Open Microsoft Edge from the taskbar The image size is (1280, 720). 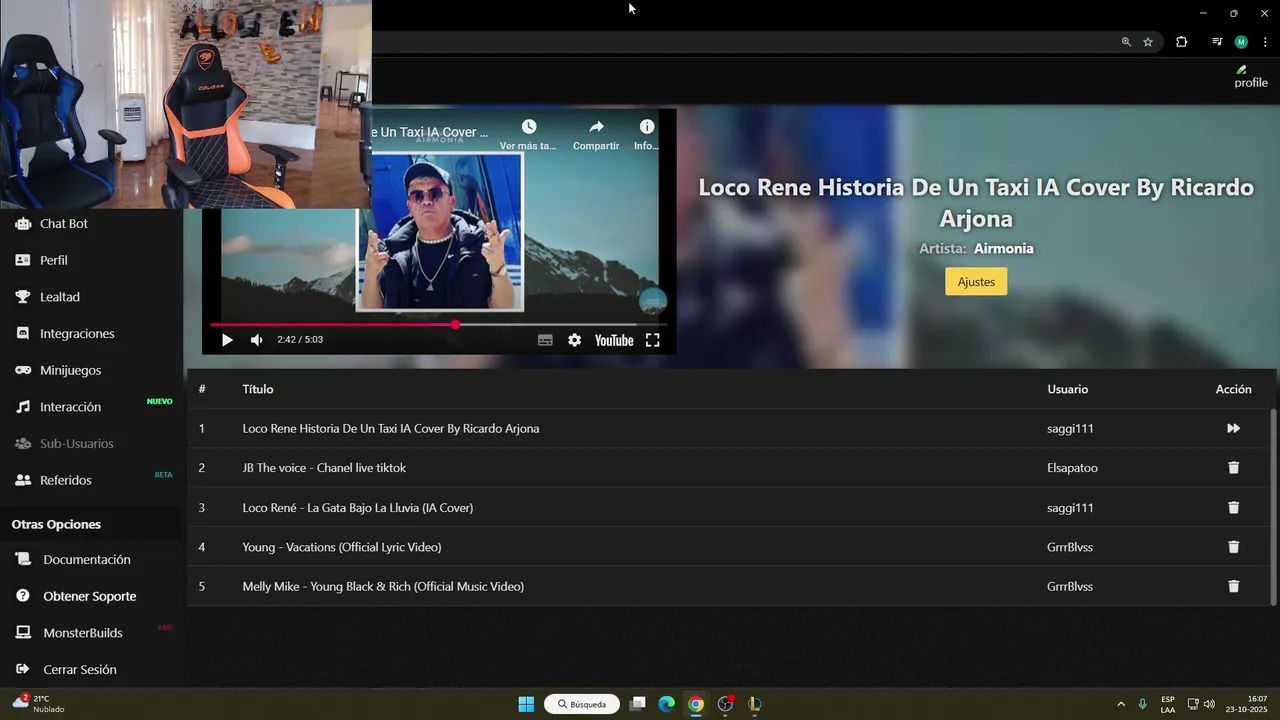666,704
